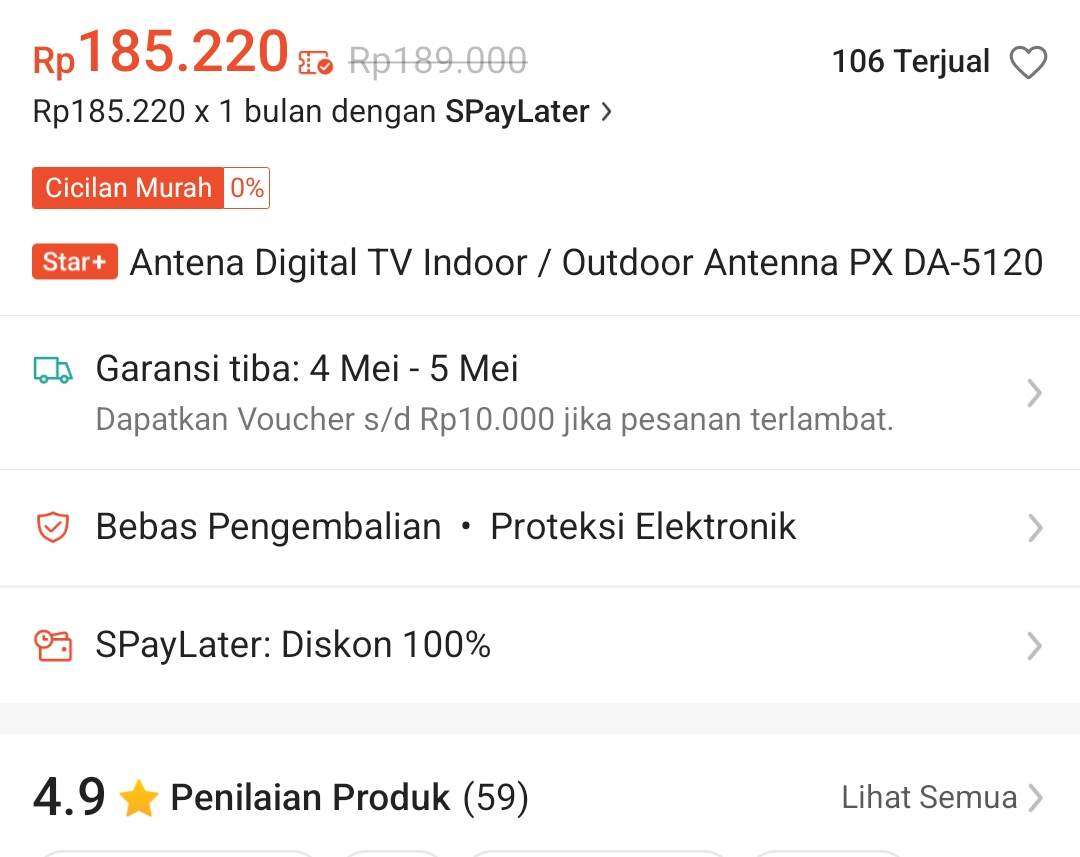
Task: Expand SPayLater Diskon 100% chevron
Action: click(1034, 646)
